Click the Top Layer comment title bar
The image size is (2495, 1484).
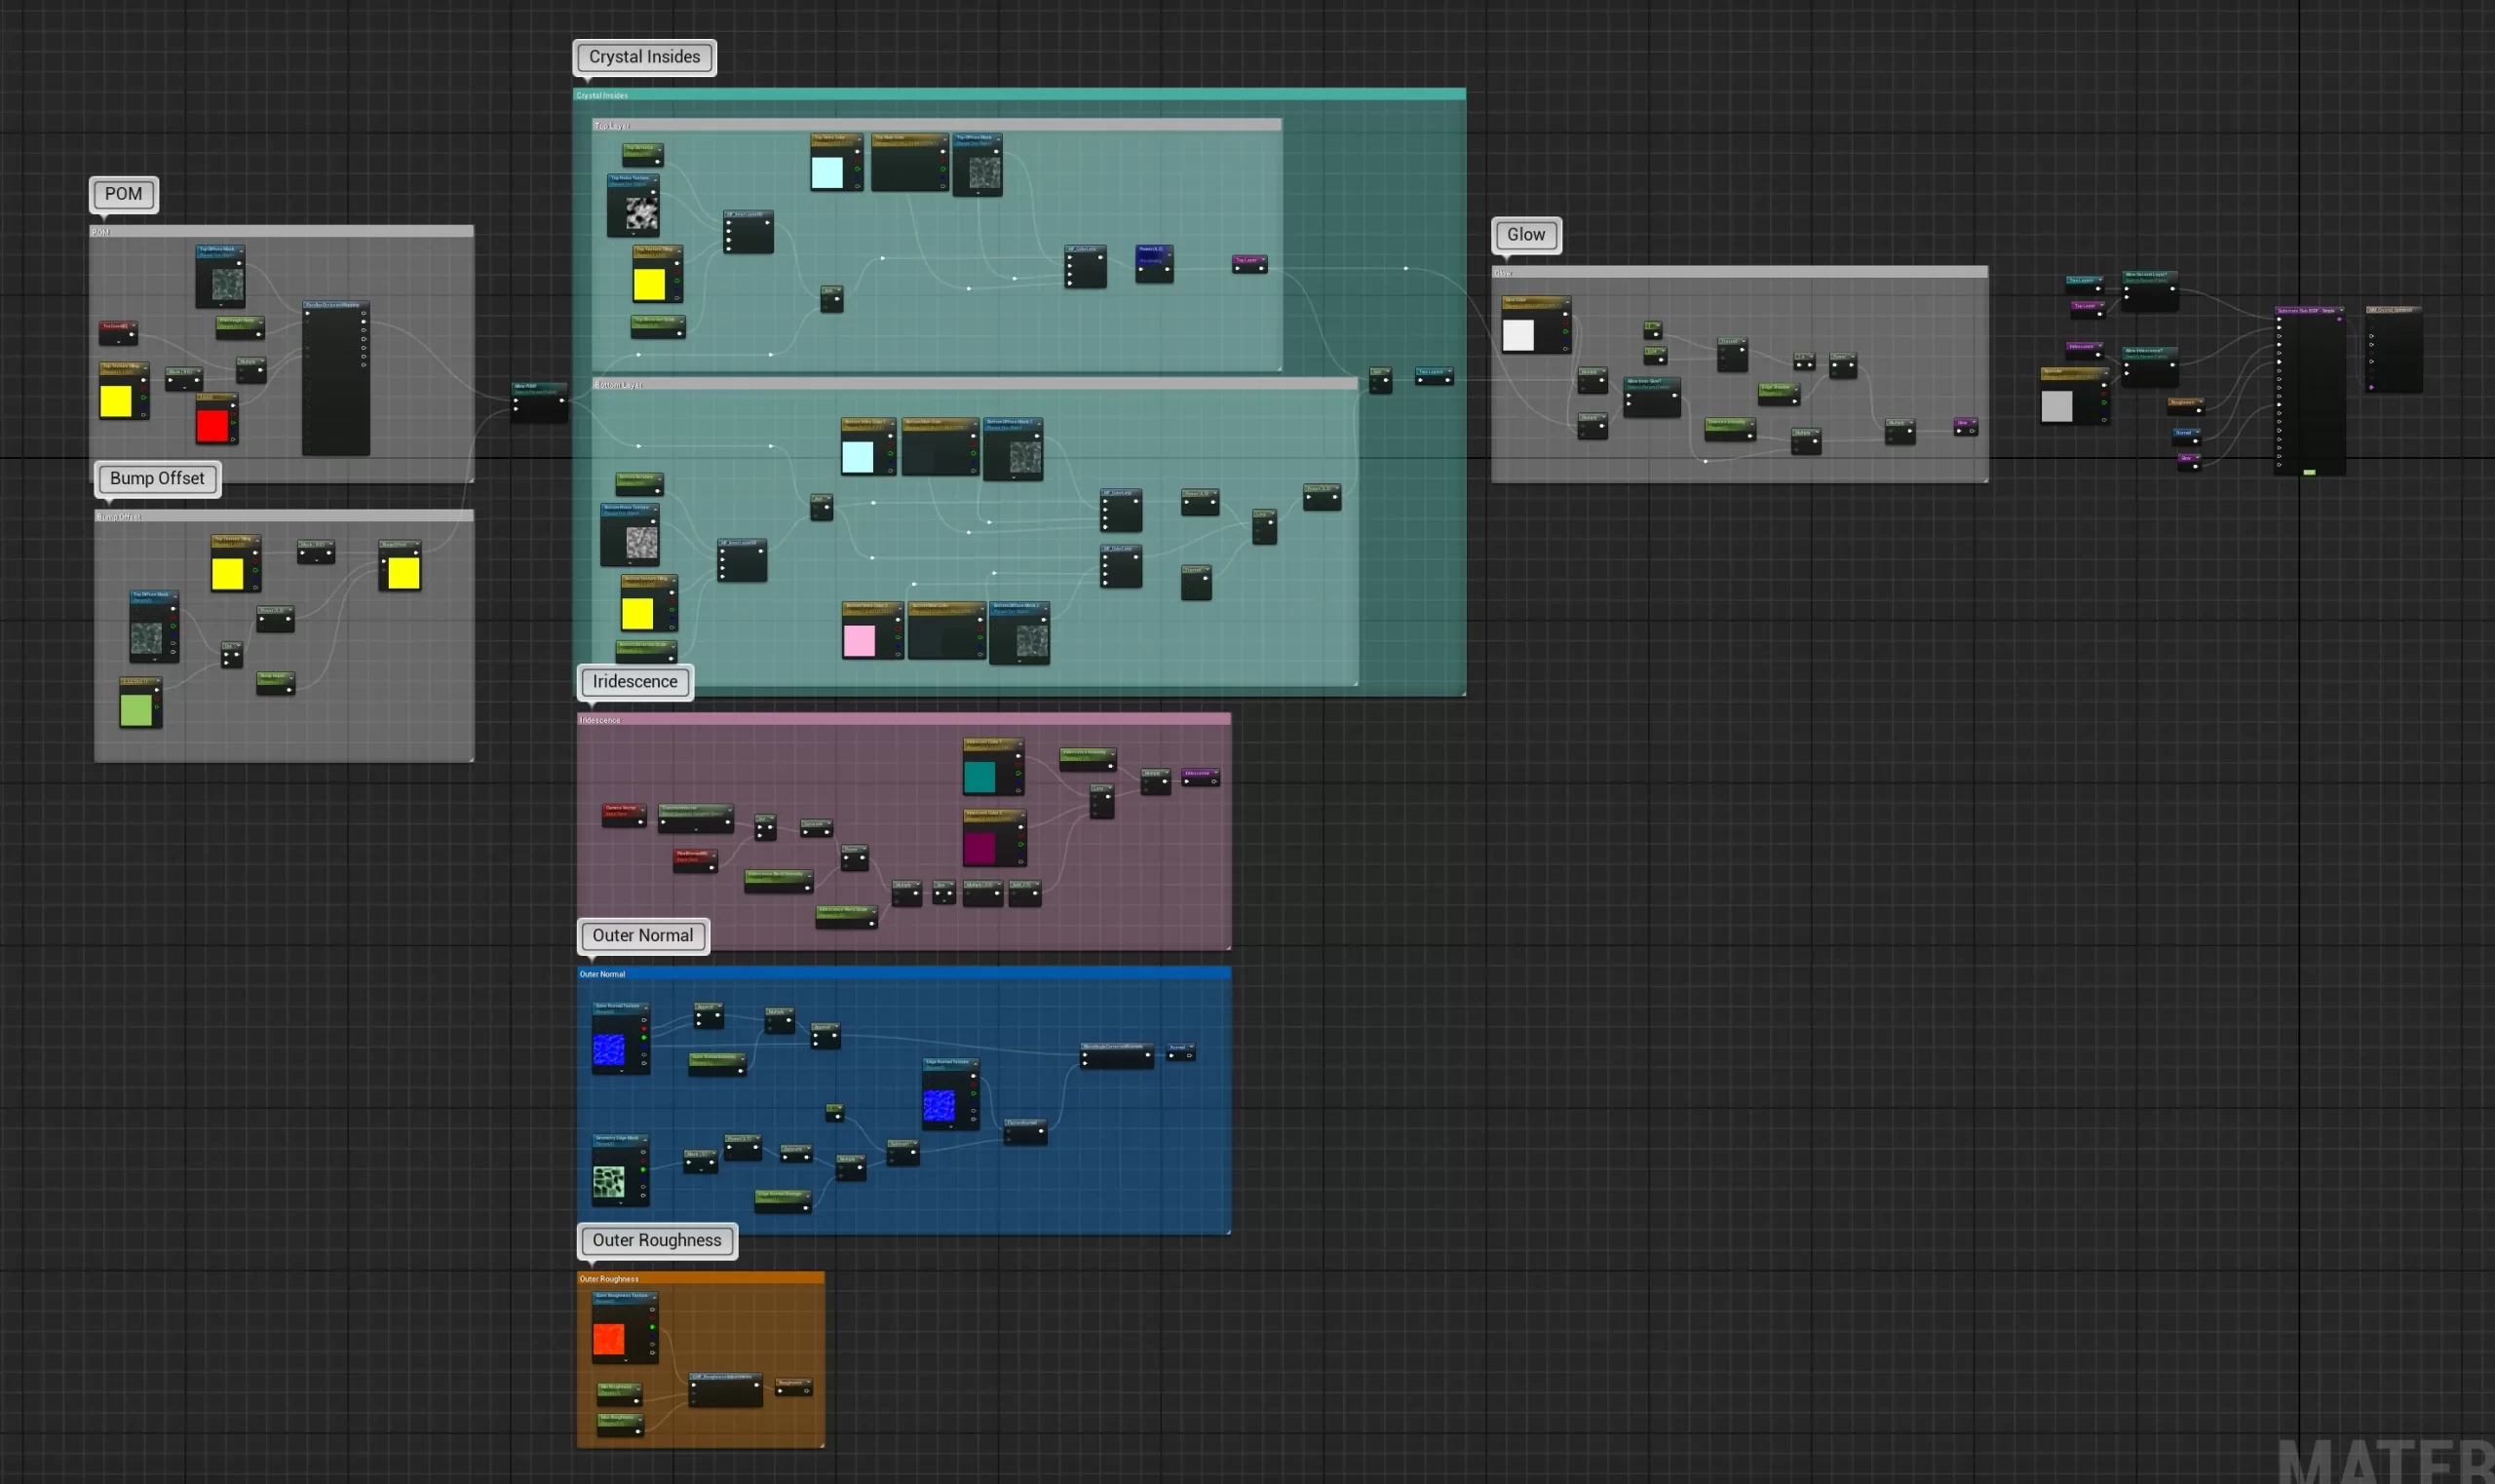click(x=937, y=125)
